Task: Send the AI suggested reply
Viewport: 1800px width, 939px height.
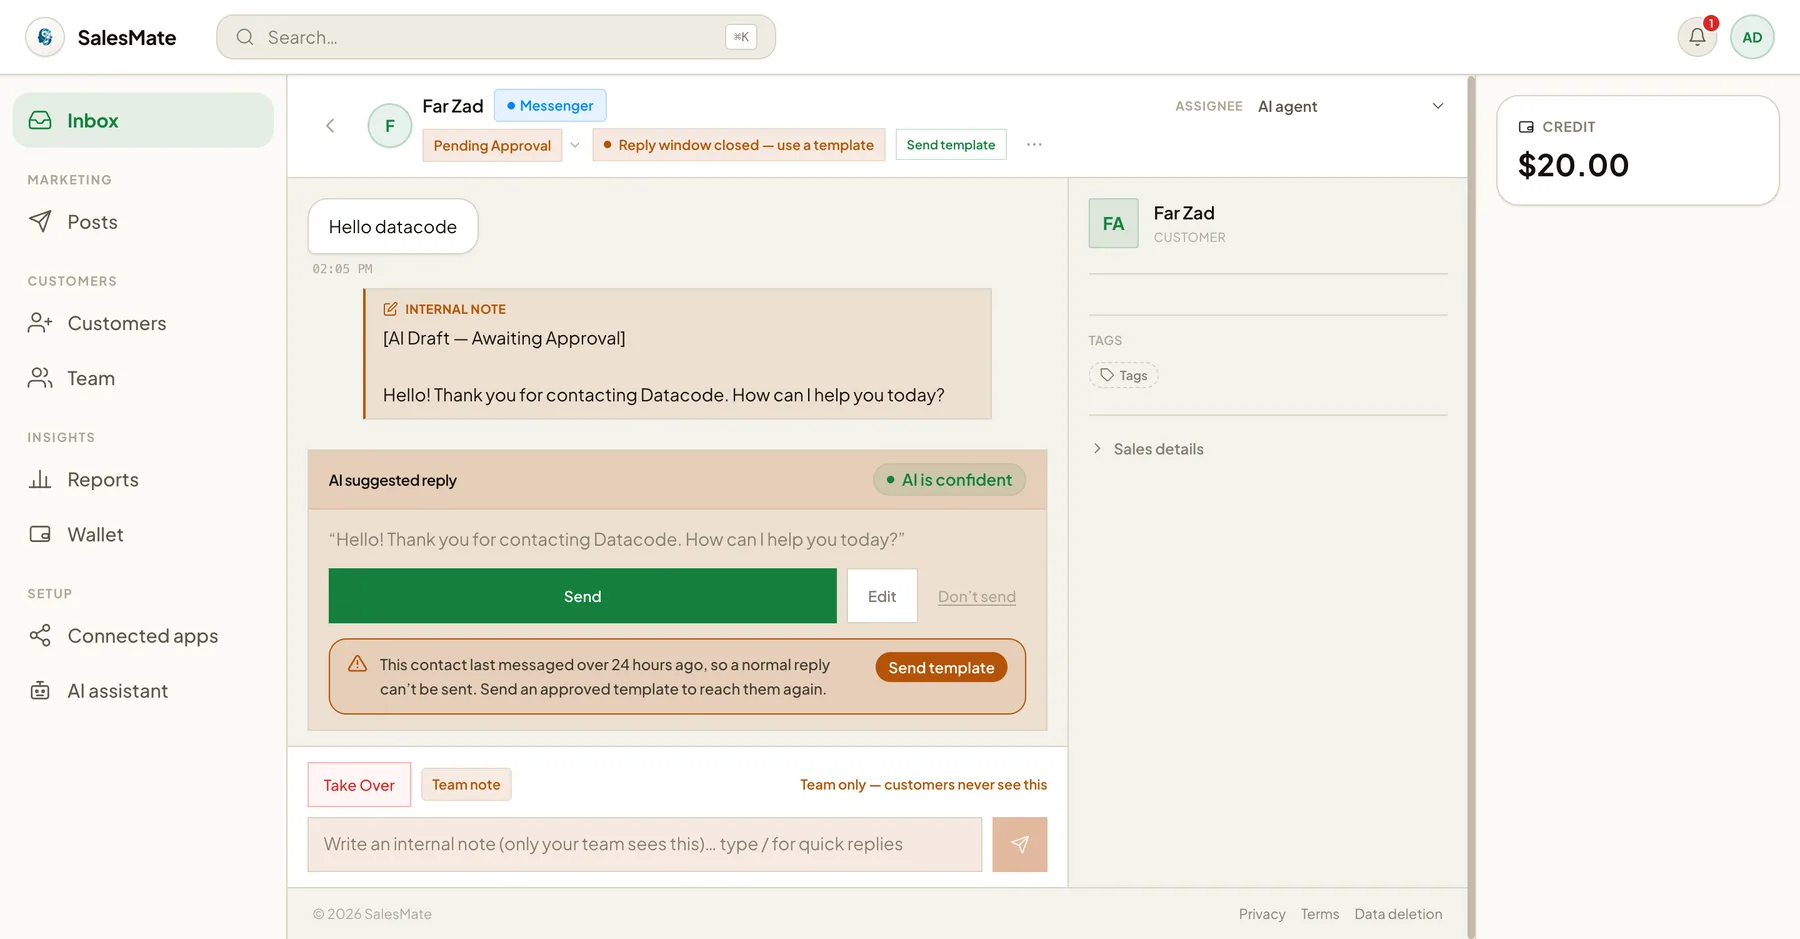Action: 583,596
